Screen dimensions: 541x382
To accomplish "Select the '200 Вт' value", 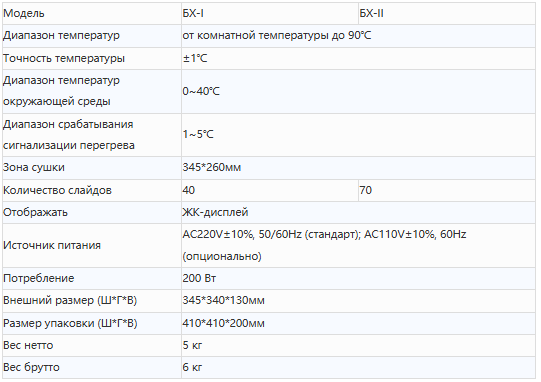I will point(199,278).
